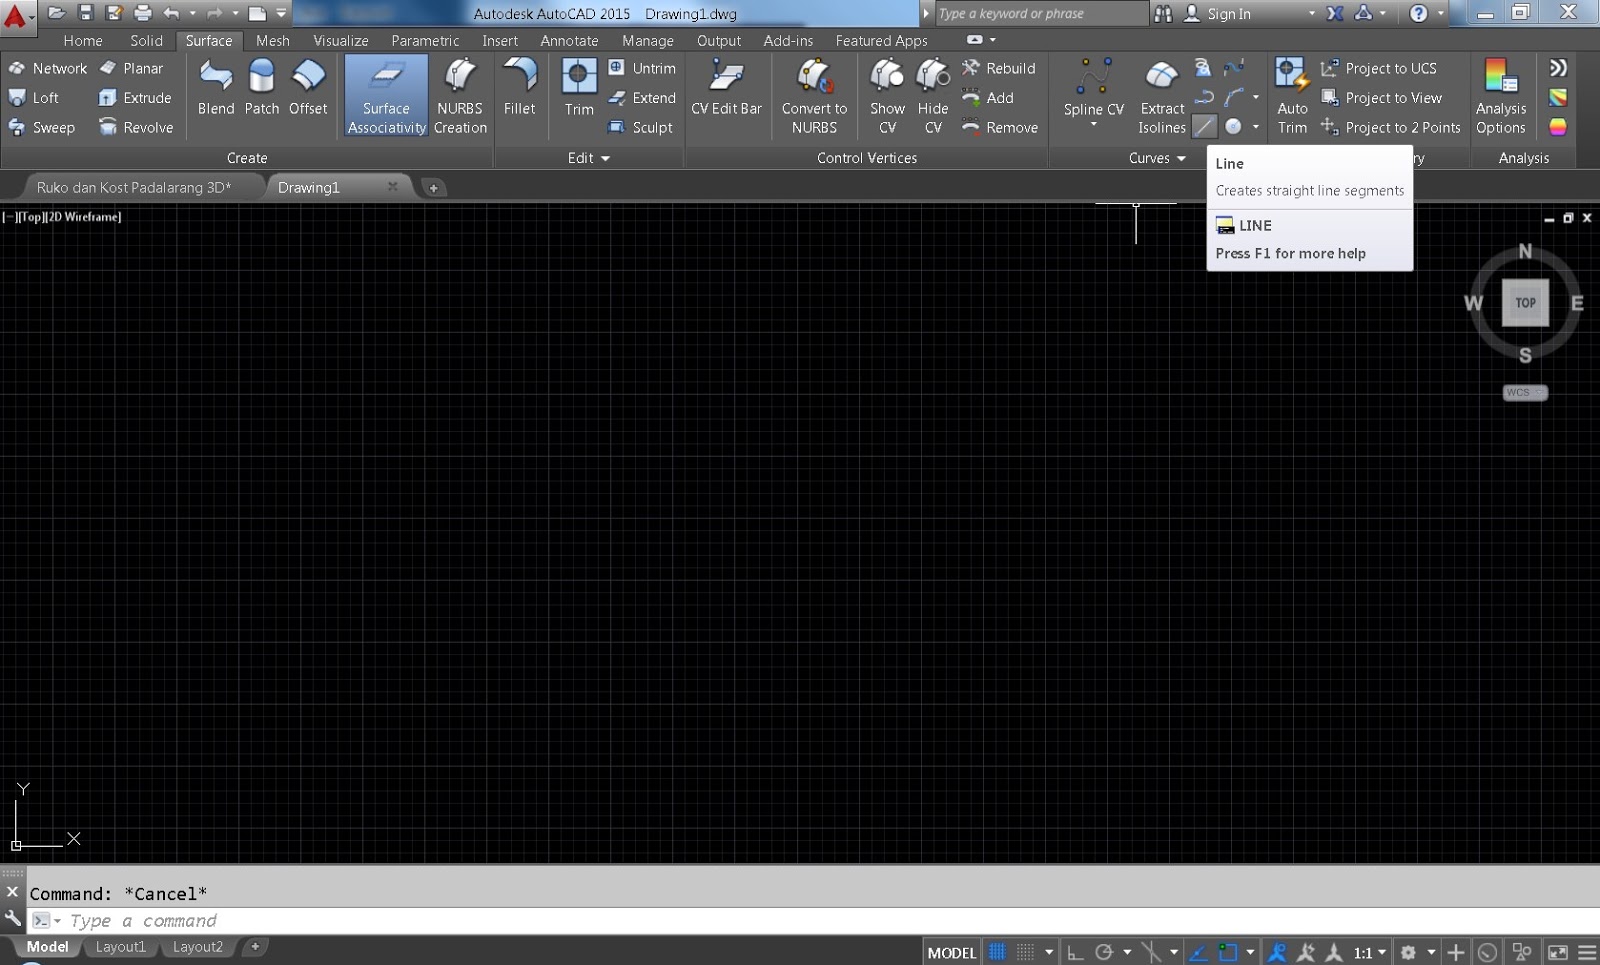1600x965 pixels.
Task: Toggle the drawing grid display
Action: [997, 952]
